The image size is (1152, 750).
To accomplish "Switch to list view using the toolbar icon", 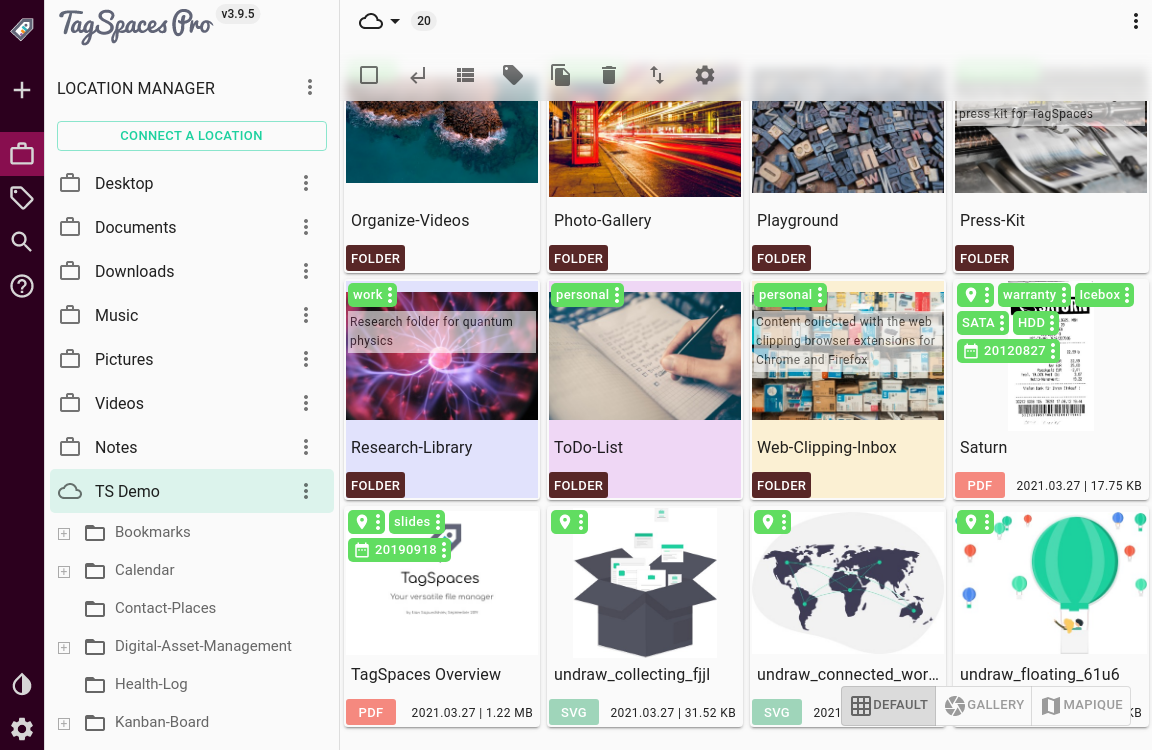I will coord(465,74).
